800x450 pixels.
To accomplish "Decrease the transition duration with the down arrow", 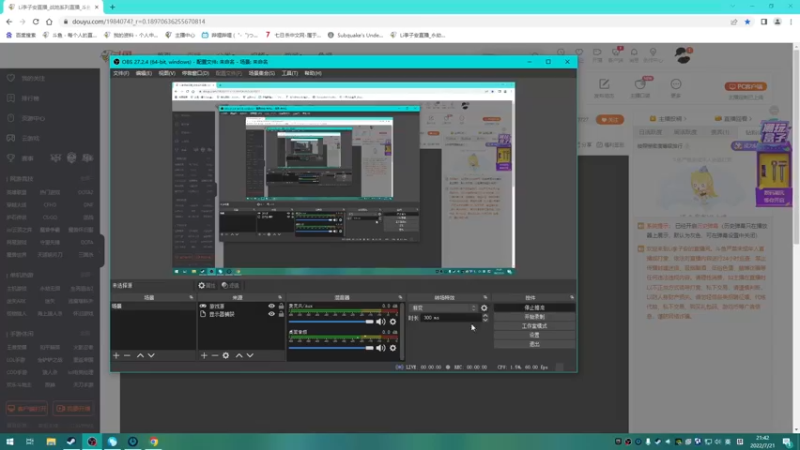I will pos(485,320).
